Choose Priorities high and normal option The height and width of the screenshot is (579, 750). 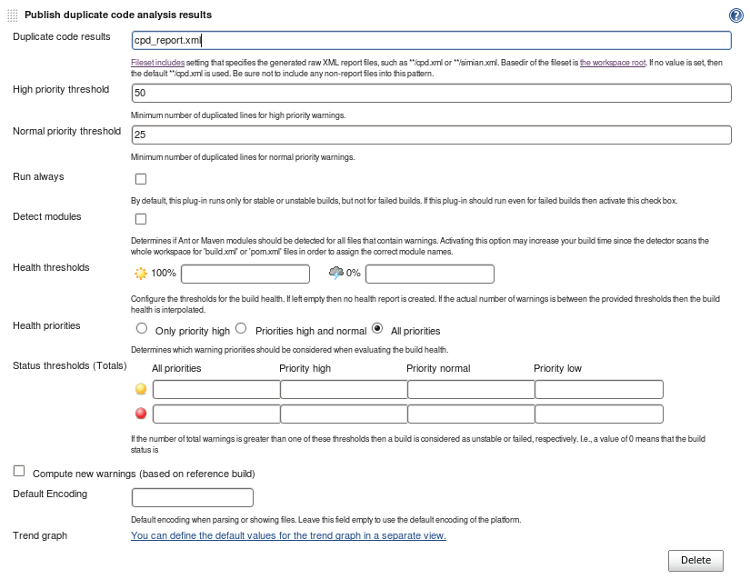(241, 328)
